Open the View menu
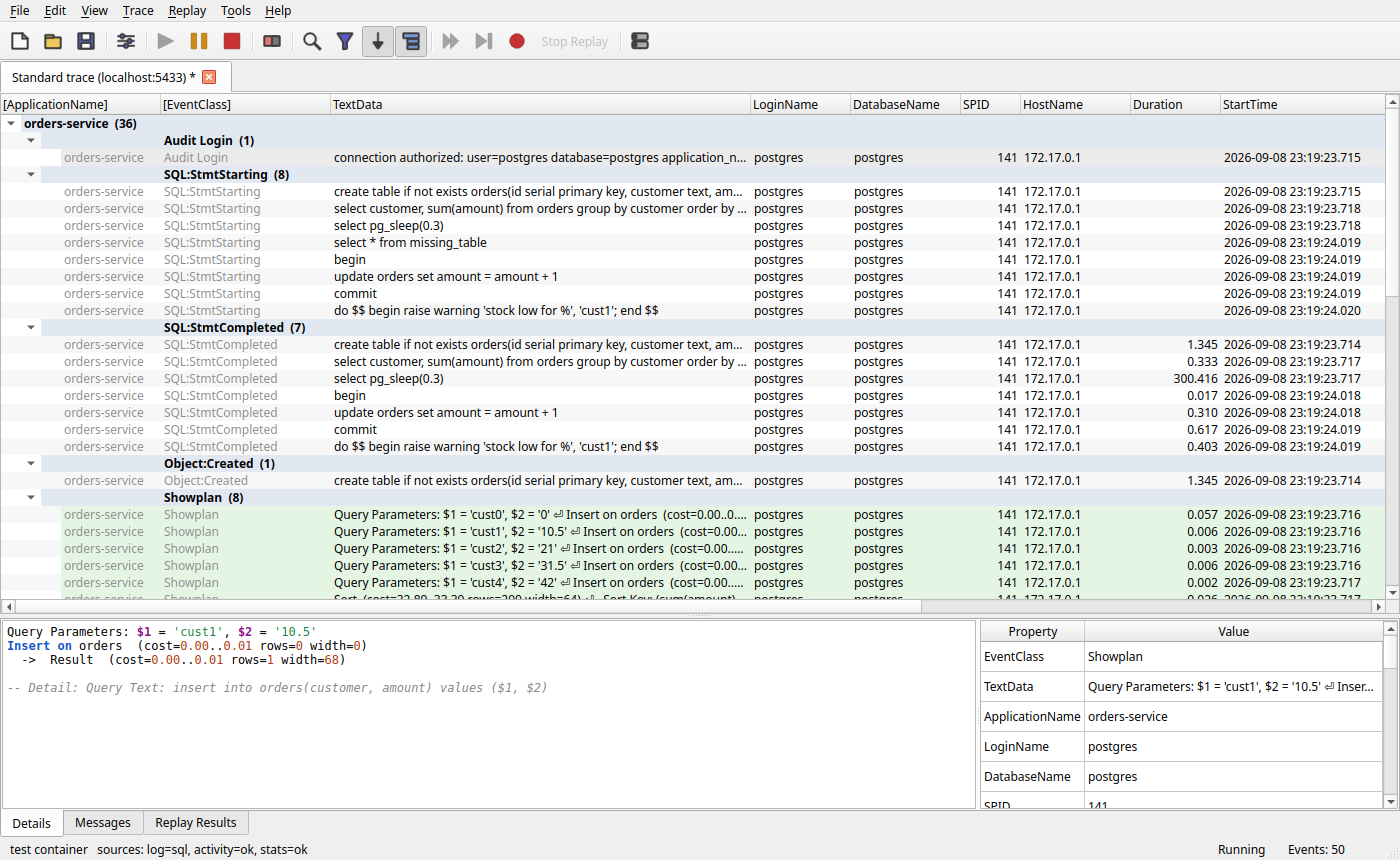 tap(95, 10)
